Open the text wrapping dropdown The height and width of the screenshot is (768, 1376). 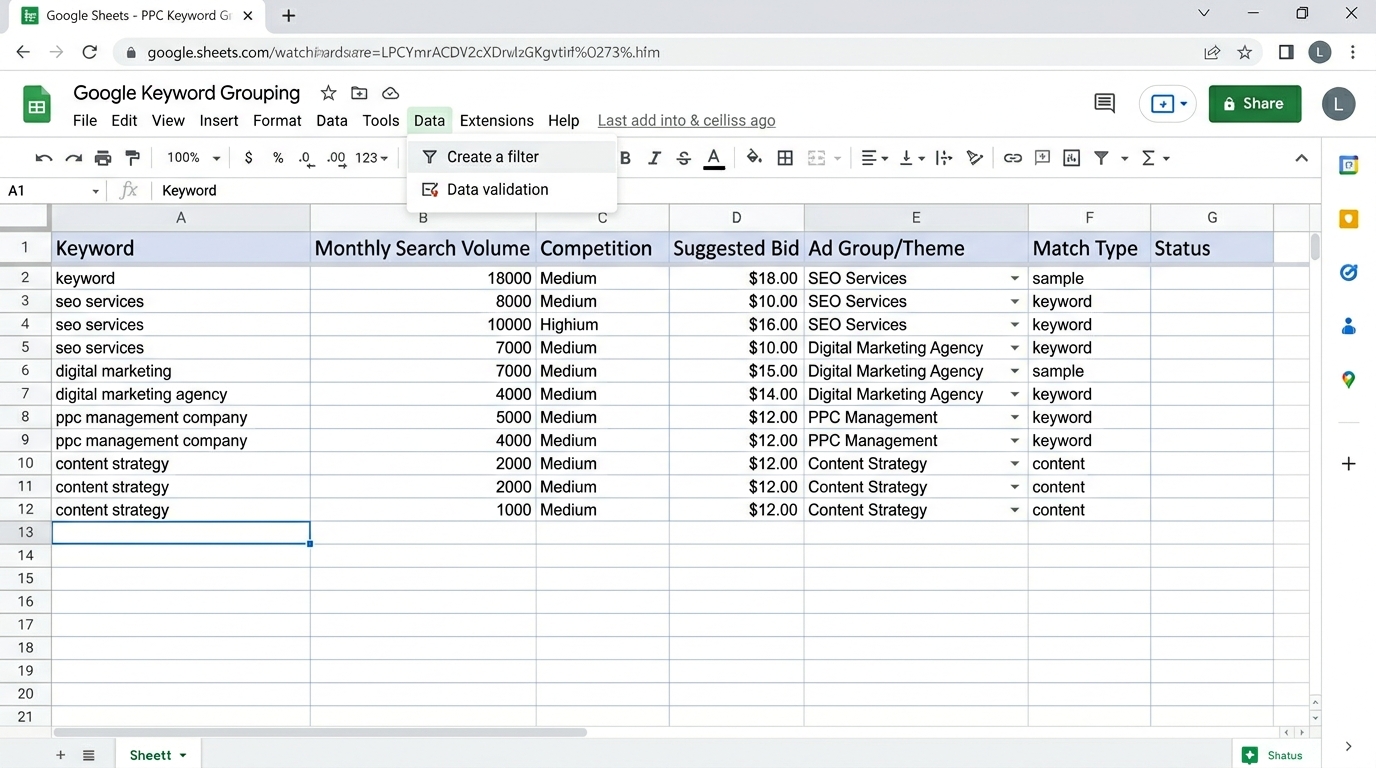(x=943, y=158)
